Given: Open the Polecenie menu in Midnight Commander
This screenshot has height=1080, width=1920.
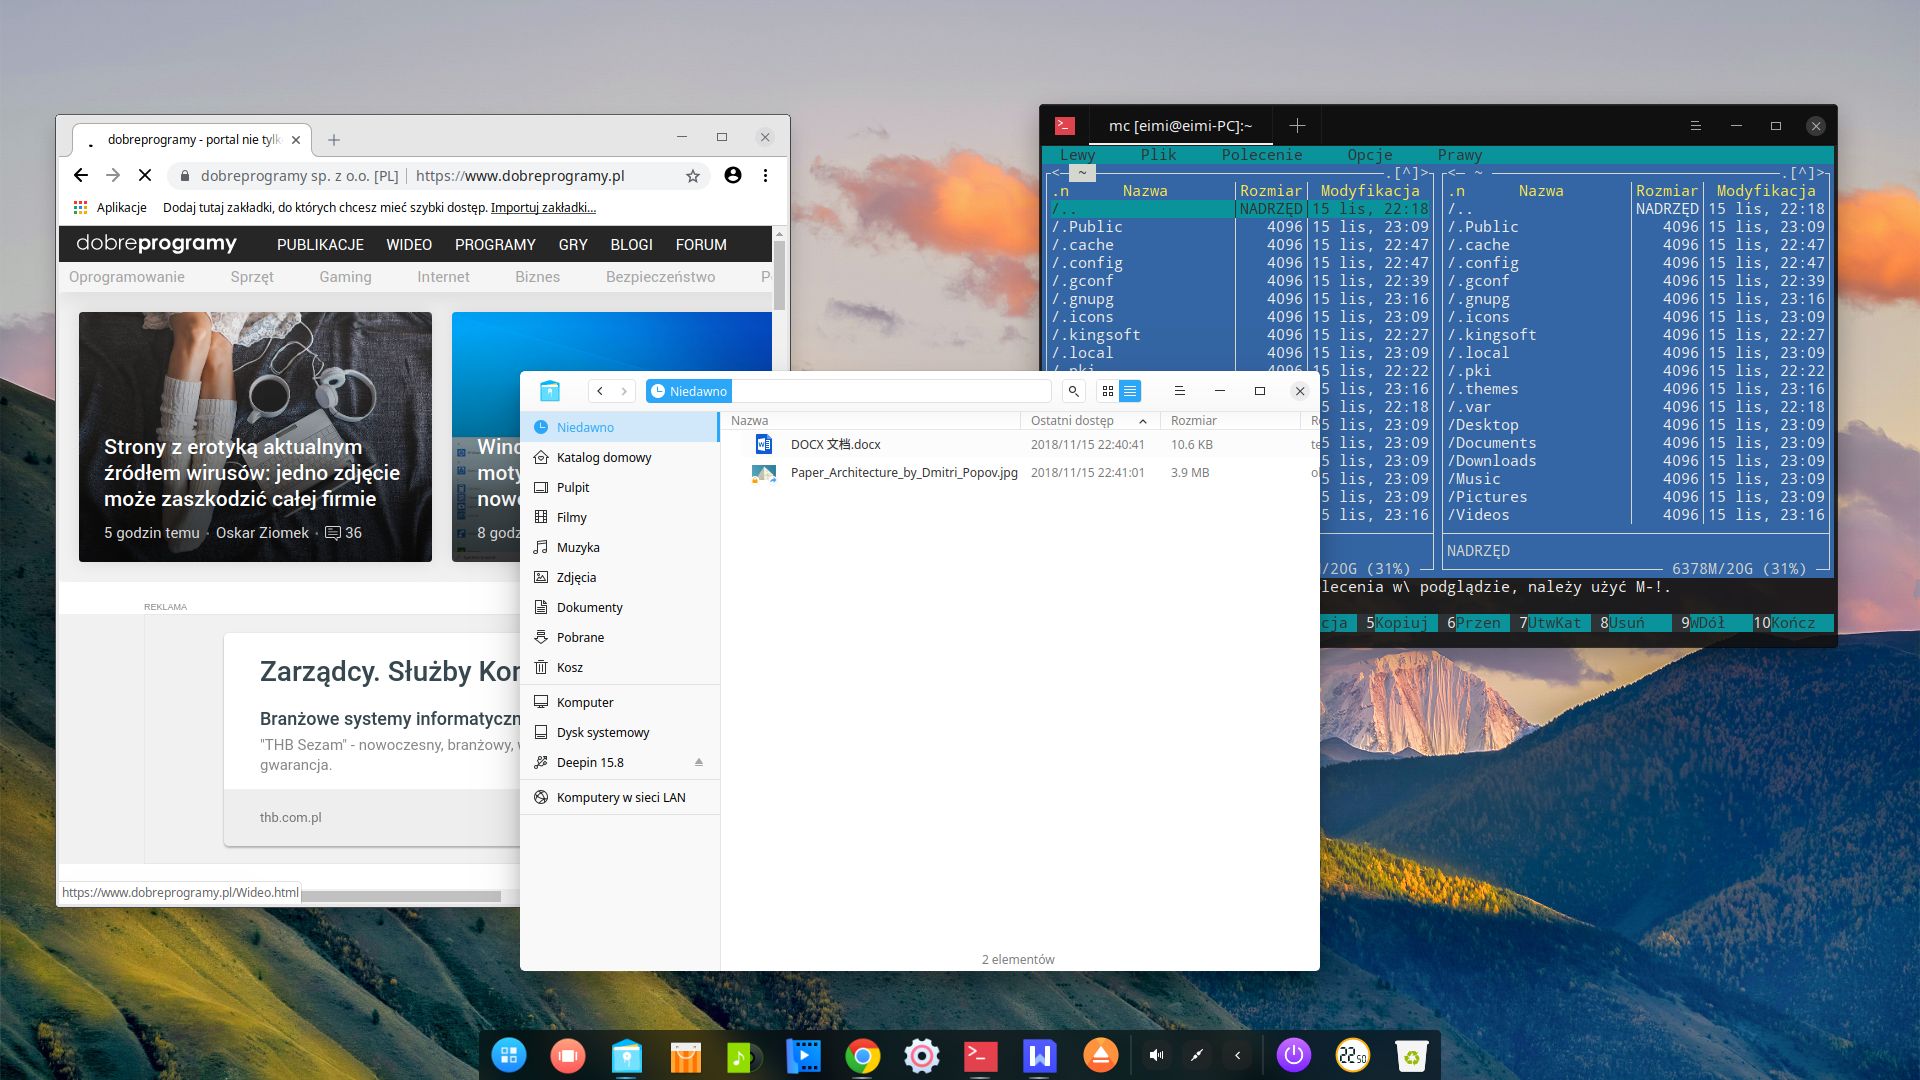Looking at the screenshot, I should tap(1261, 155).
